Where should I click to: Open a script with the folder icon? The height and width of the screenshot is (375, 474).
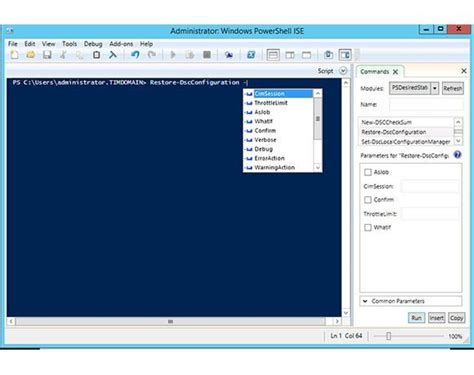tap(31, 55)
